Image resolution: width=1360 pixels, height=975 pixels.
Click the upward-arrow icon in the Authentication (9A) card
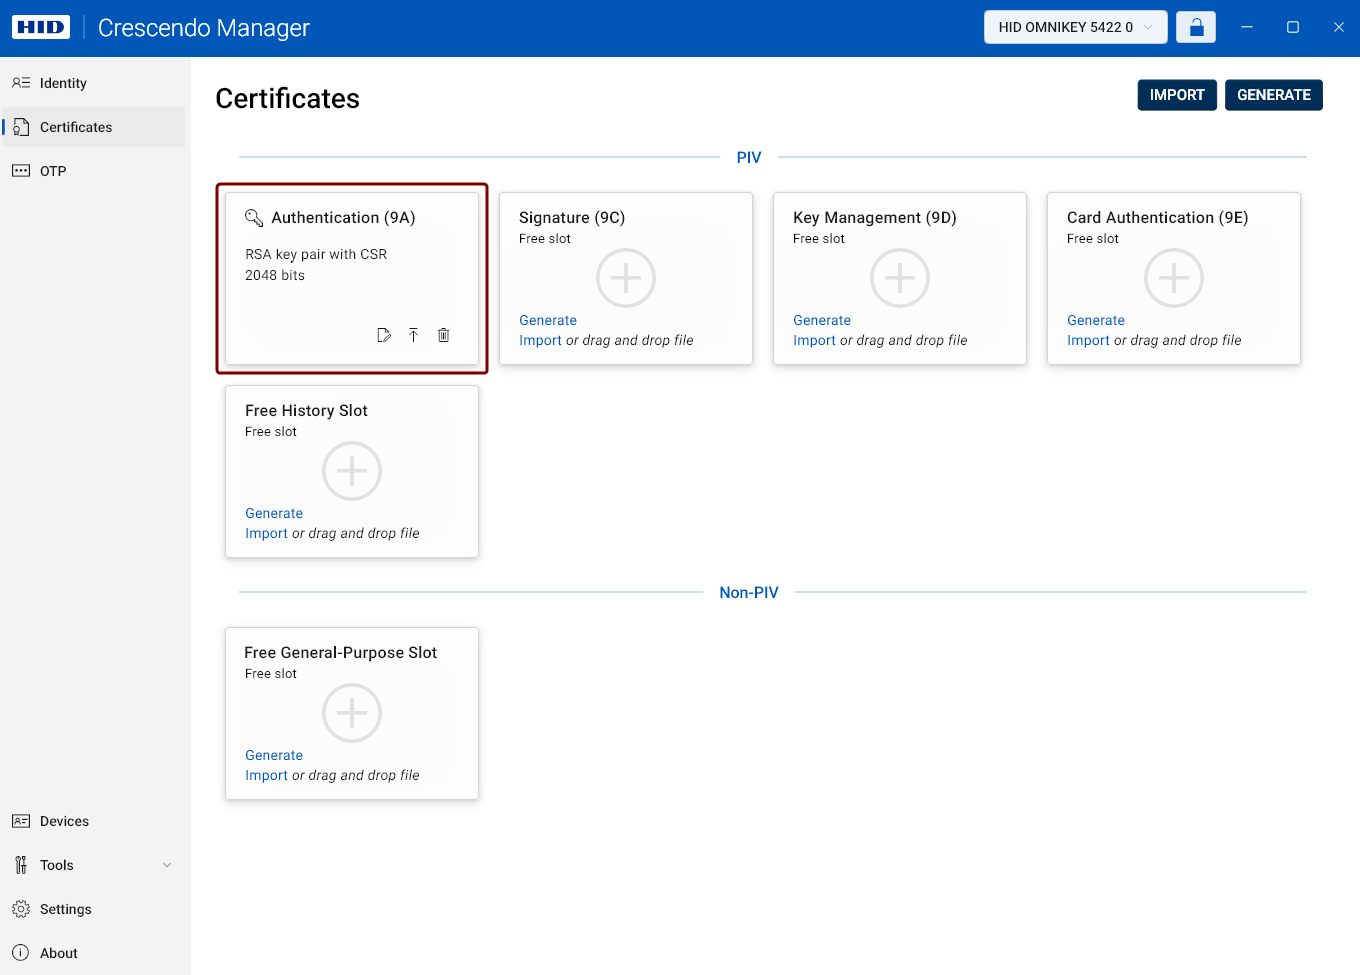click(x=413, y=335)
